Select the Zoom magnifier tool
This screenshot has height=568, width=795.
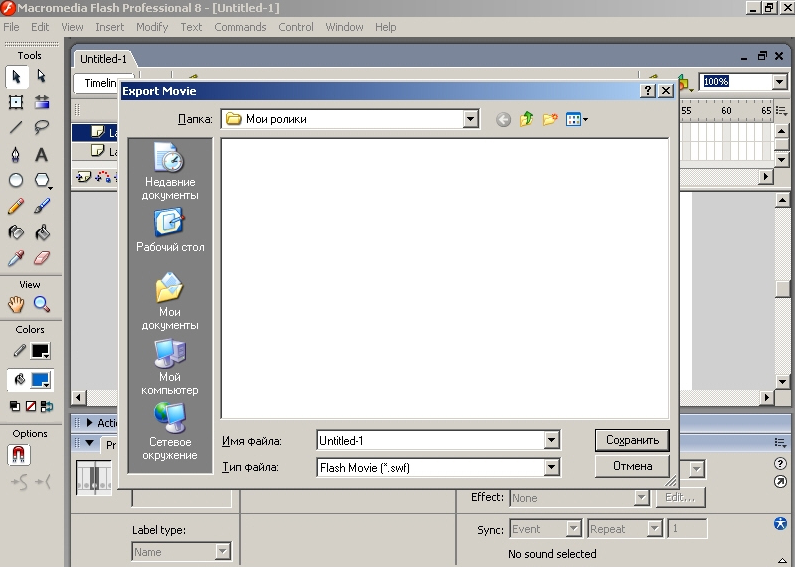pyautogui.click(x=42, y=304)
